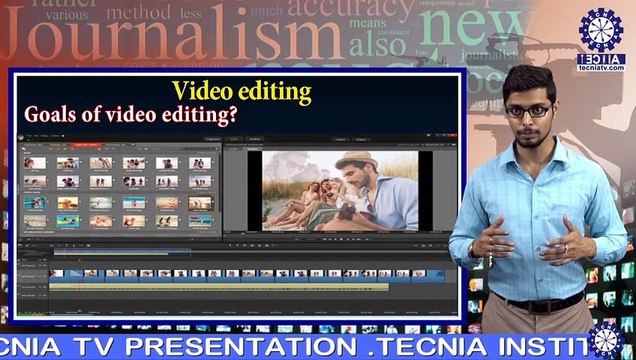The width and height of the screenshot is (636, 360).
Task: Click the play button below the preview
Action: (x=340, y=239)
